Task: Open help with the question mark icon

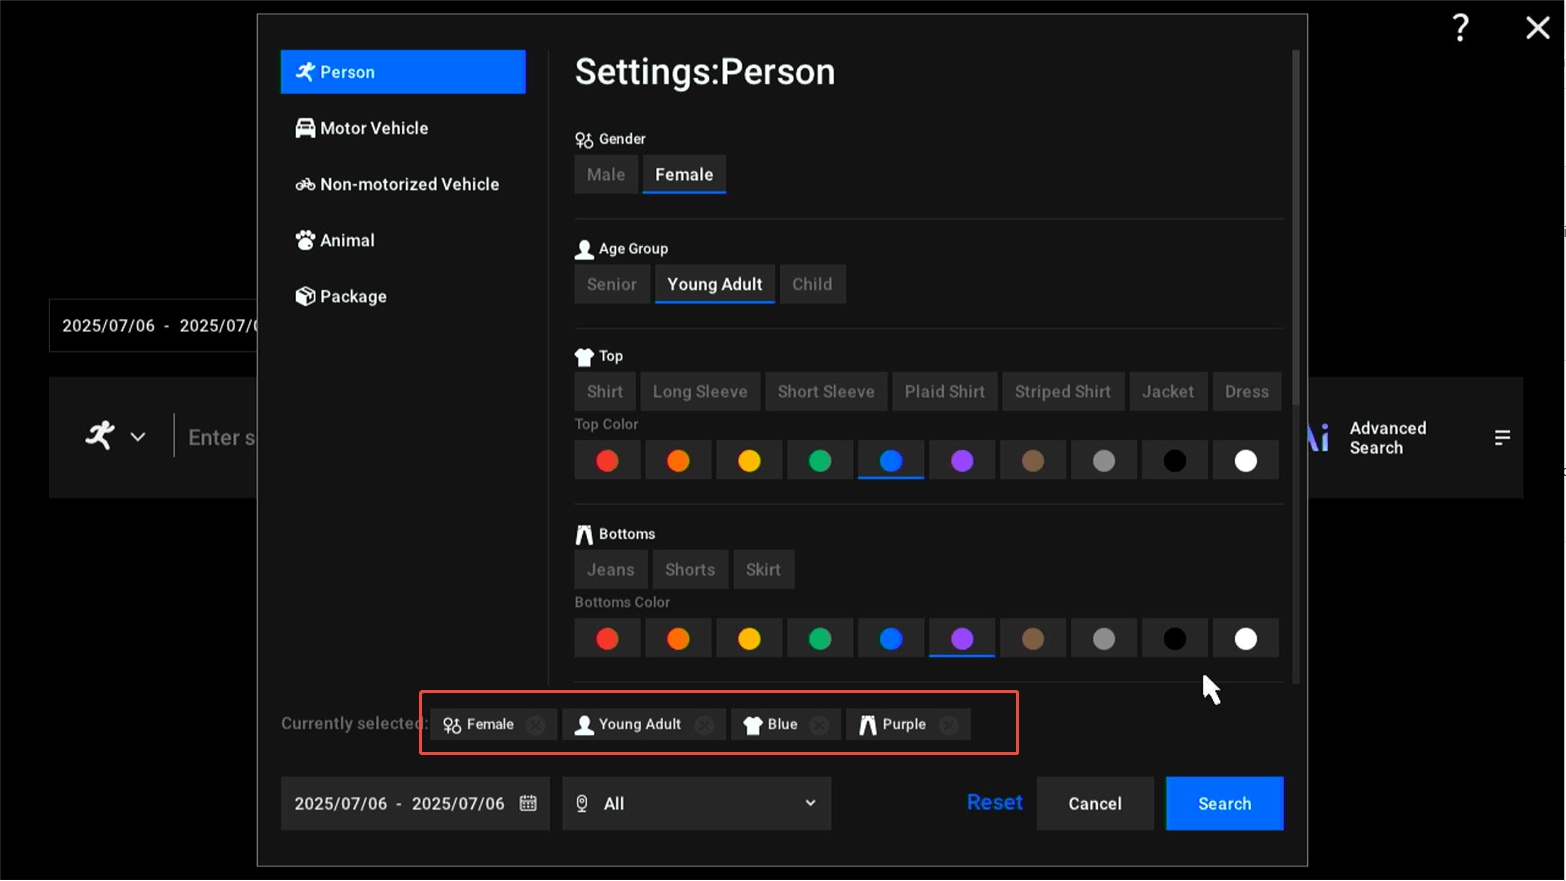Action: [1460, 28]
